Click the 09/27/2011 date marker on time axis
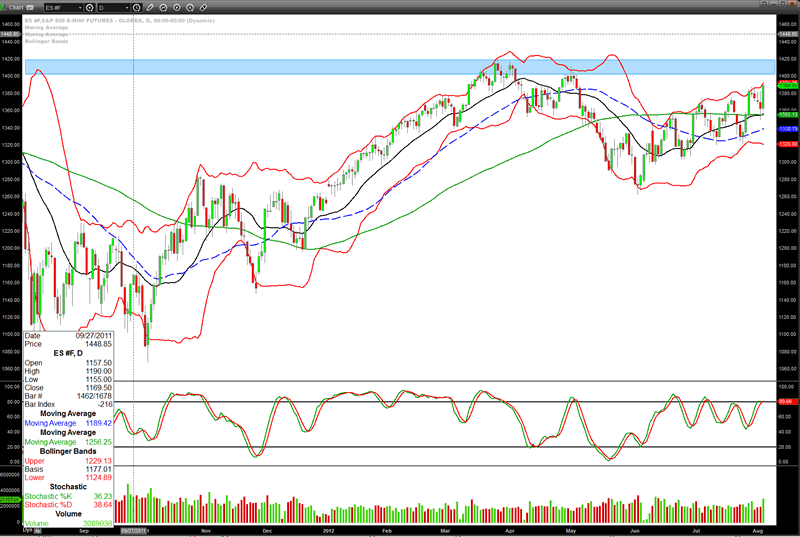The image size is (800, 537). (134, 531)
